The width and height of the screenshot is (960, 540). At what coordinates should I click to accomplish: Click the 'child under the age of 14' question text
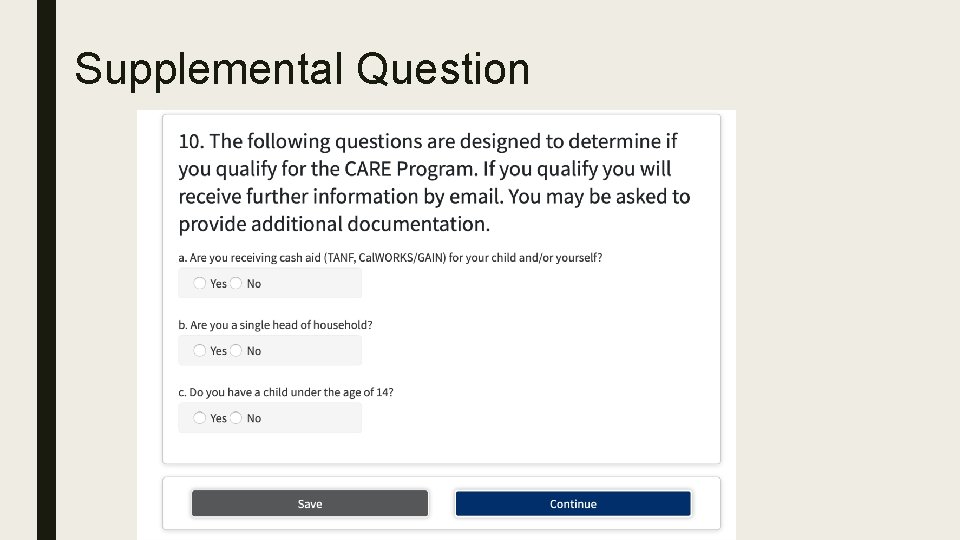coord(286,392)
